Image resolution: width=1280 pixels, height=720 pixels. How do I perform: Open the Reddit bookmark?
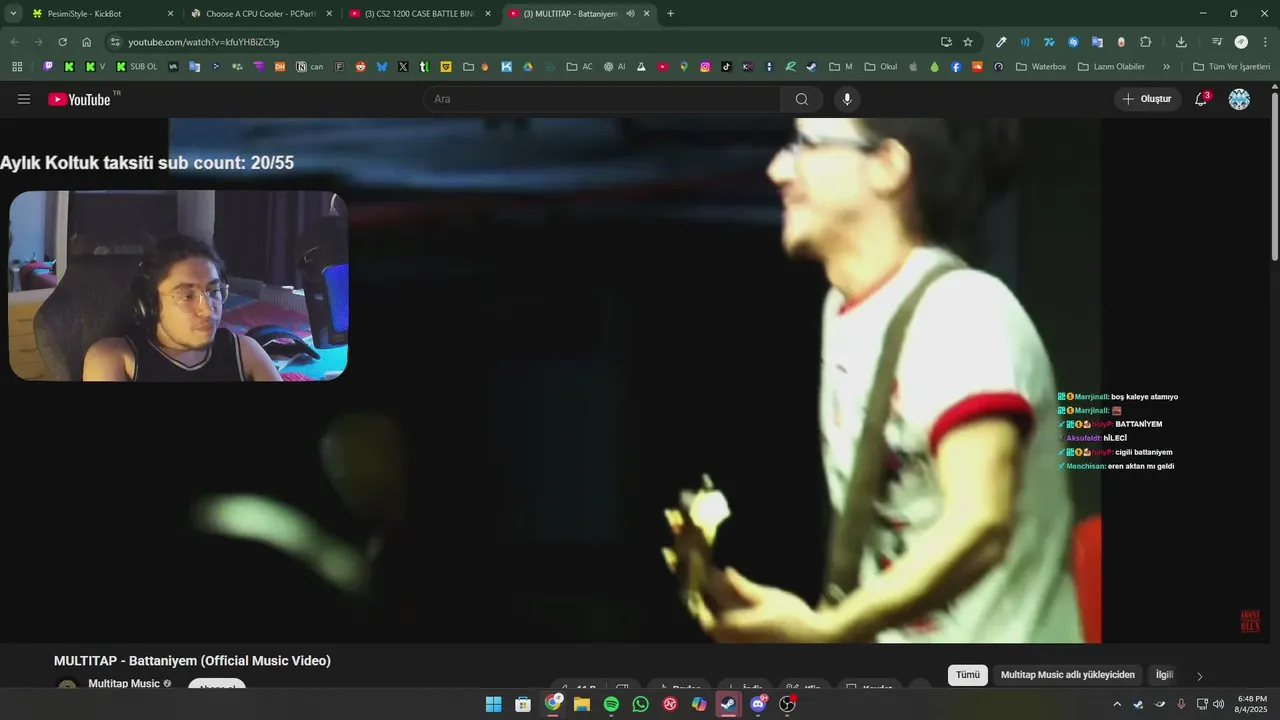click(x=360, y=67)
